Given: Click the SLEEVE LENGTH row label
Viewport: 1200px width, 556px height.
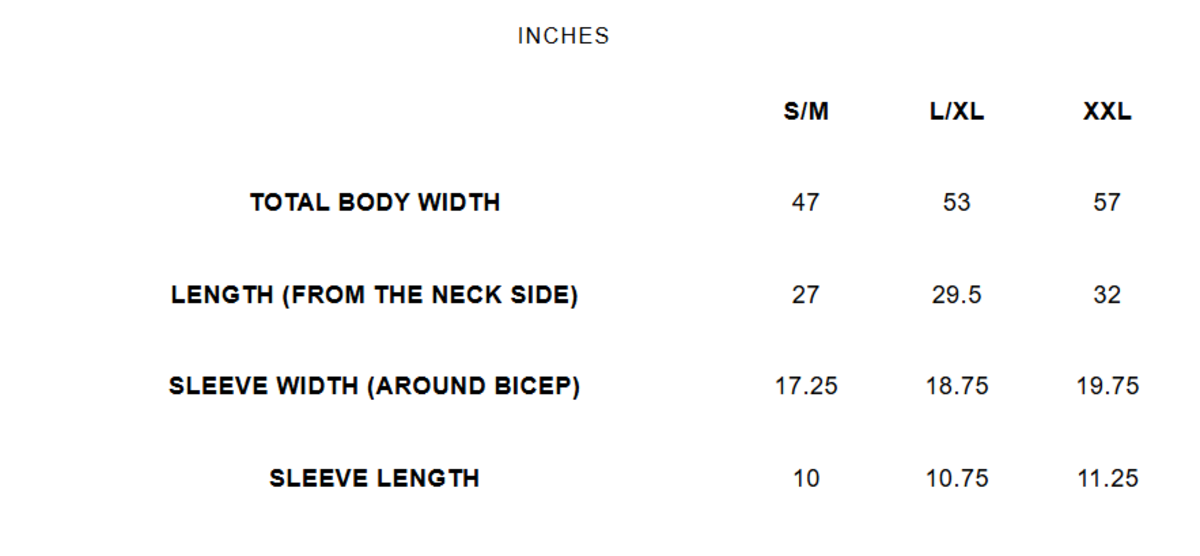Looking at the screenshot, I should pyautogui.click(x=375, y=478).
